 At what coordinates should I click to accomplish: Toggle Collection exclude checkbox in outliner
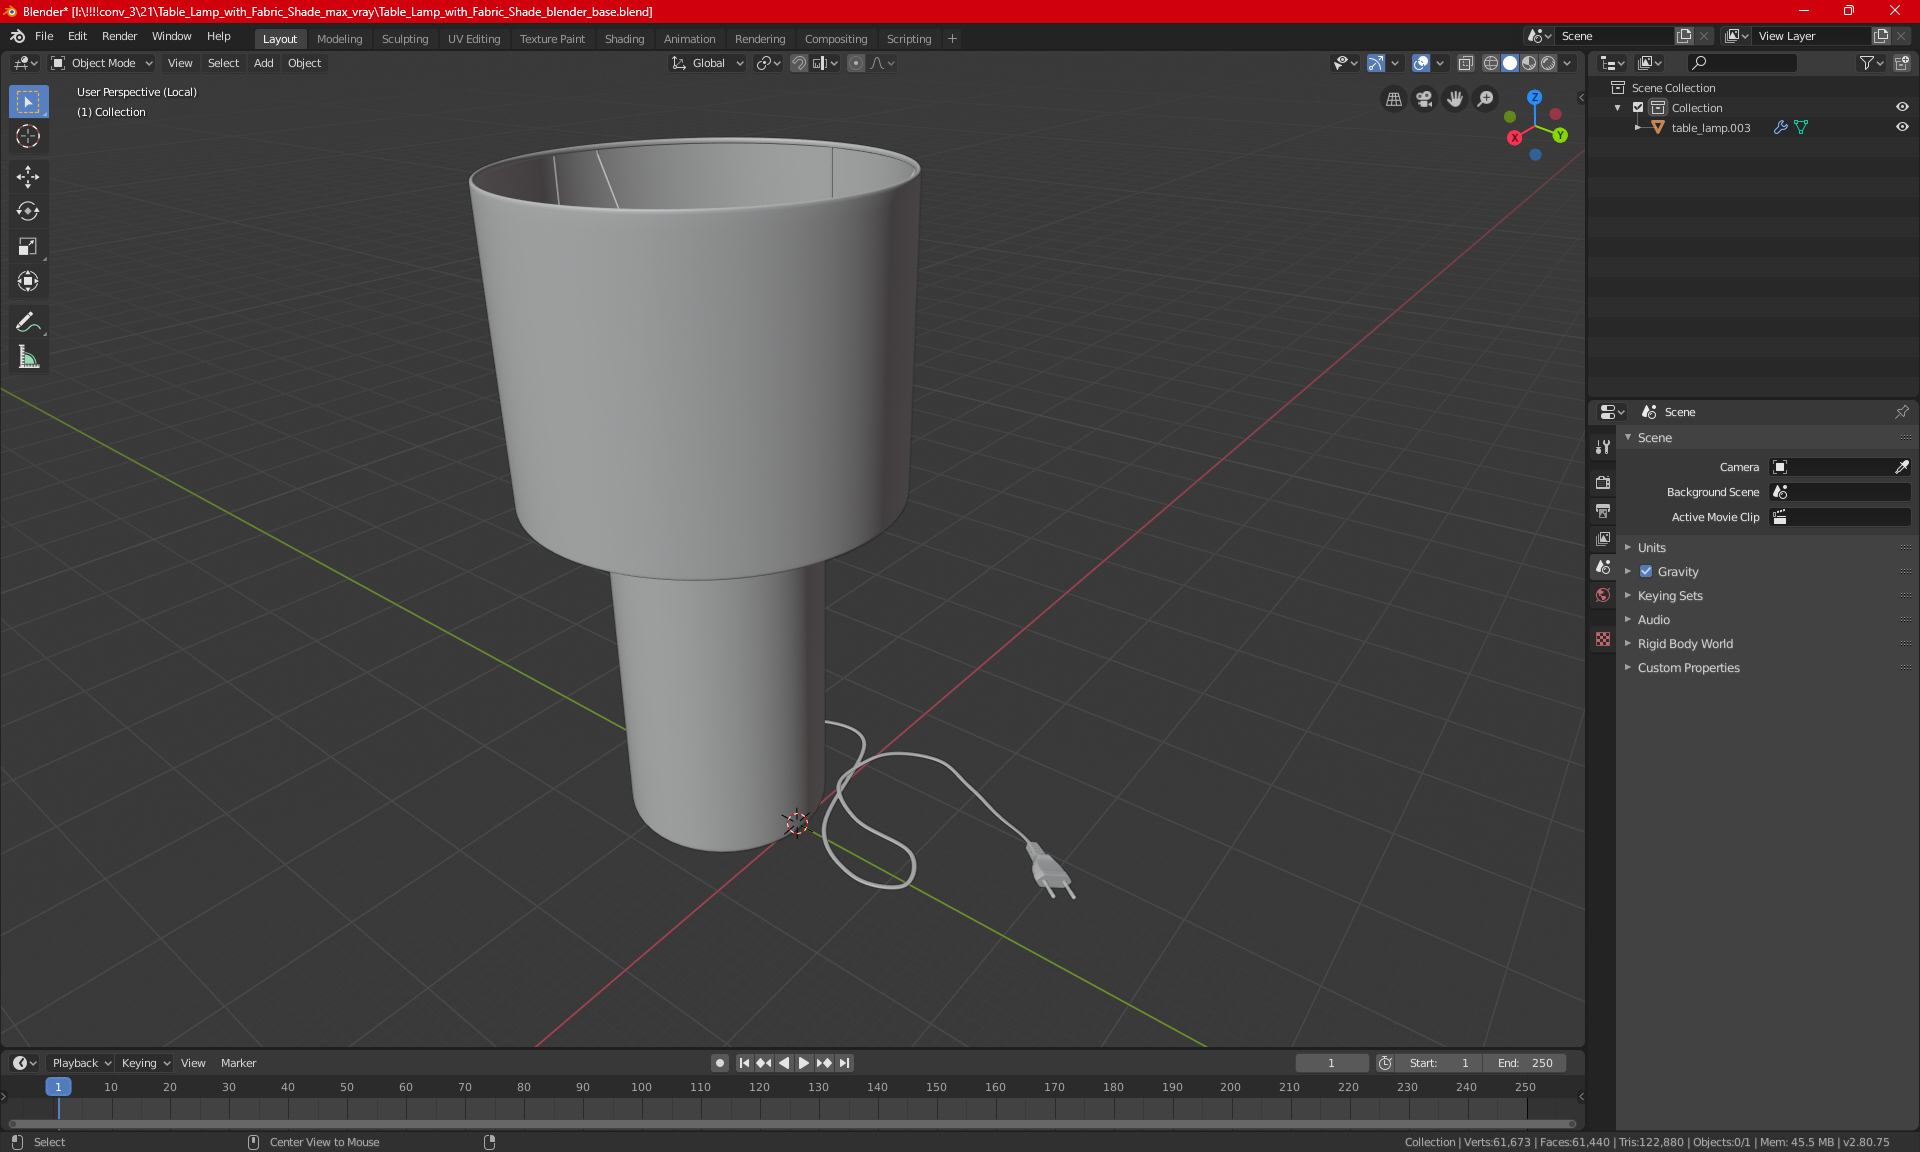point(1638,108)
